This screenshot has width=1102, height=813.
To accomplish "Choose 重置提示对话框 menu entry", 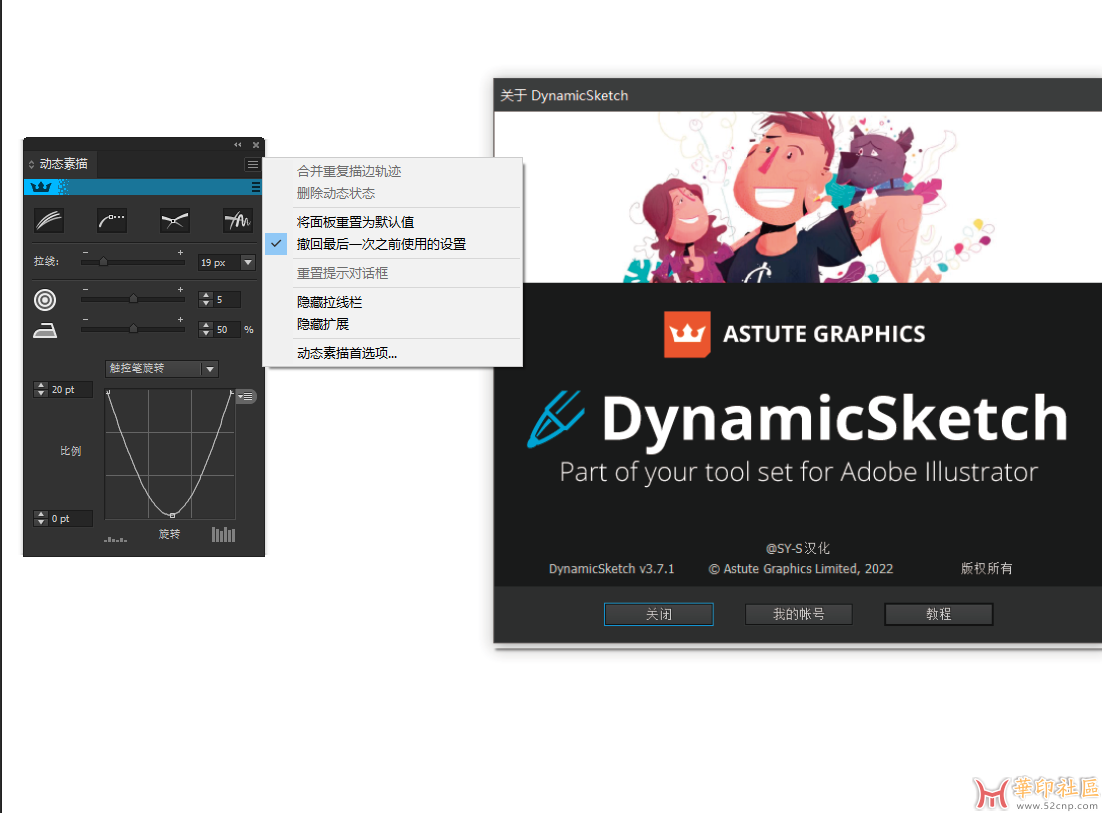I will [342, 273].
